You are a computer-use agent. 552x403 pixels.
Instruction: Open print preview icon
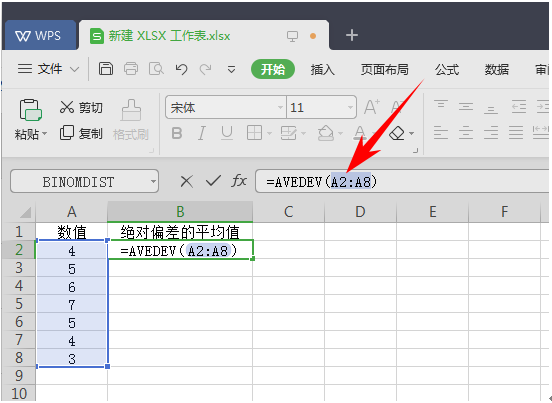(x=156, y=69)
